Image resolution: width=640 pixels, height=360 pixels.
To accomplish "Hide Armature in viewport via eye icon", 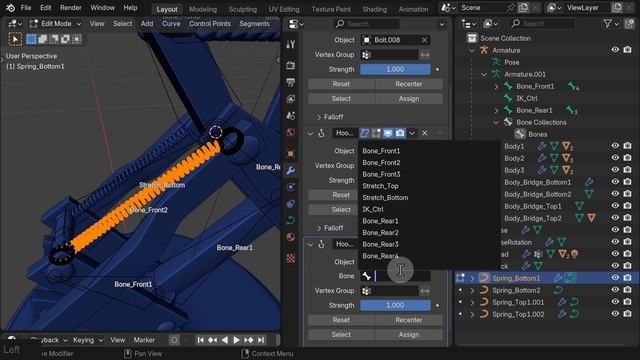I will 615,50.
